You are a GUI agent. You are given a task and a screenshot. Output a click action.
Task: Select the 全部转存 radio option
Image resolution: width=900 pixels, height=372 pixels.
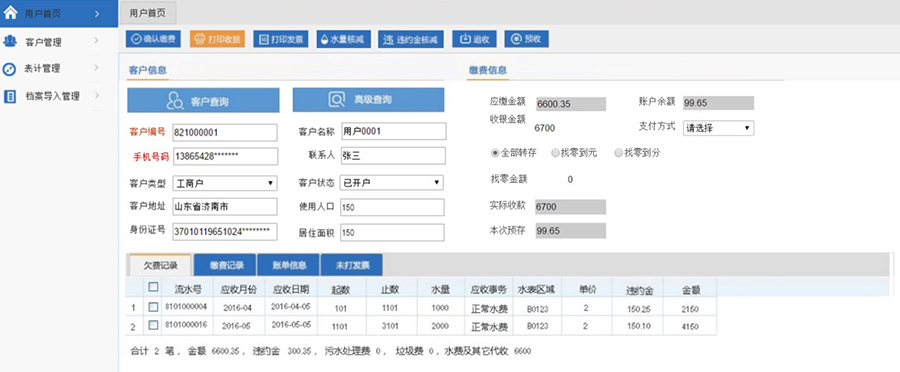point(495,153)
